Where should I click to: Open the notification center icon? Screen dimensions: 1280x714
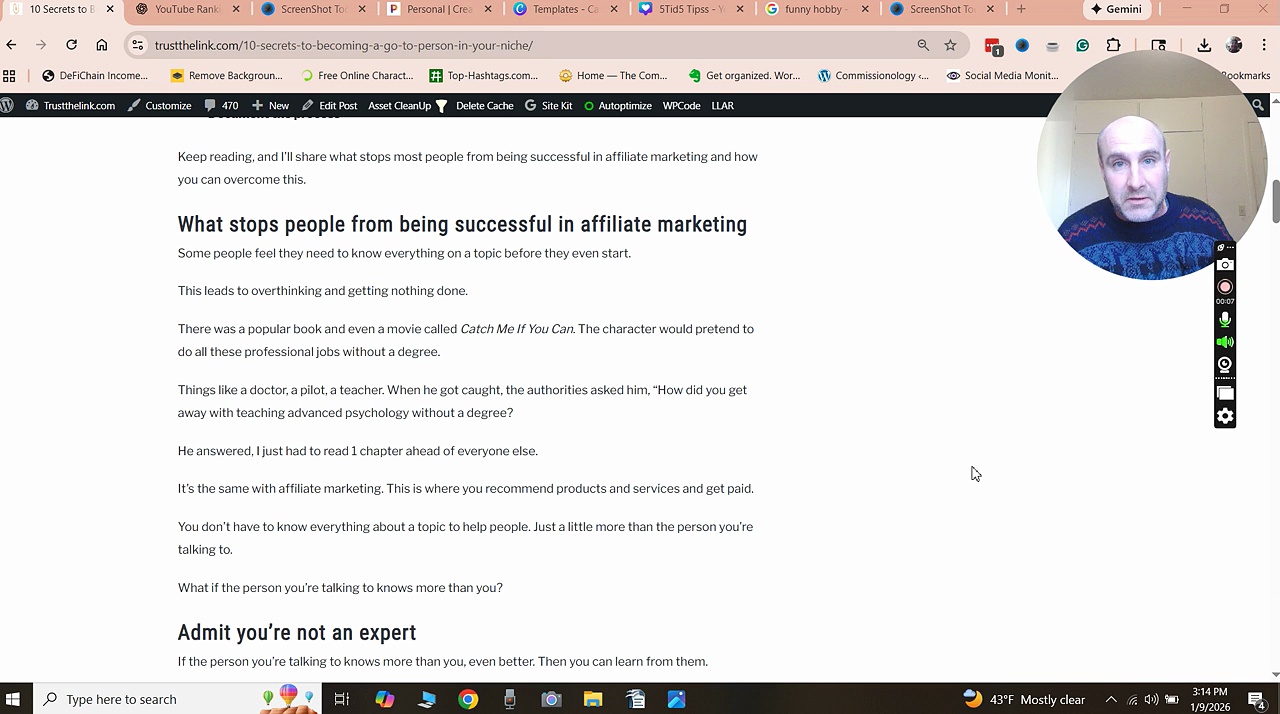tap(1258, 699)
